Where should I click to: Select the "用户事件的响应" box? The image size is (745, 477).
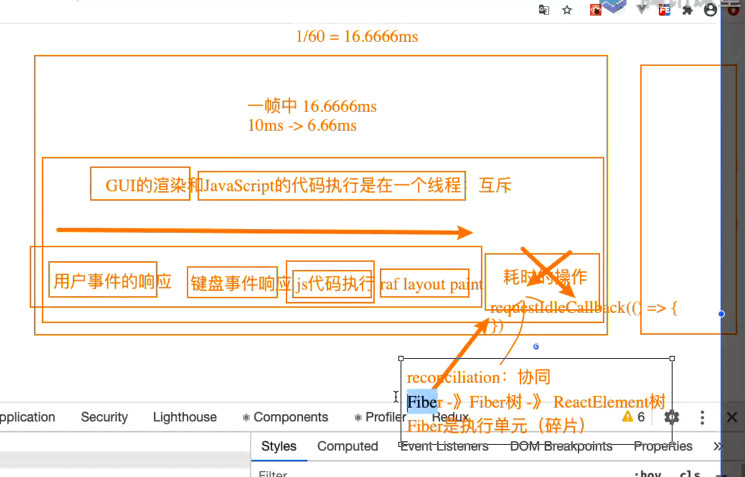(x=103, y=279)
